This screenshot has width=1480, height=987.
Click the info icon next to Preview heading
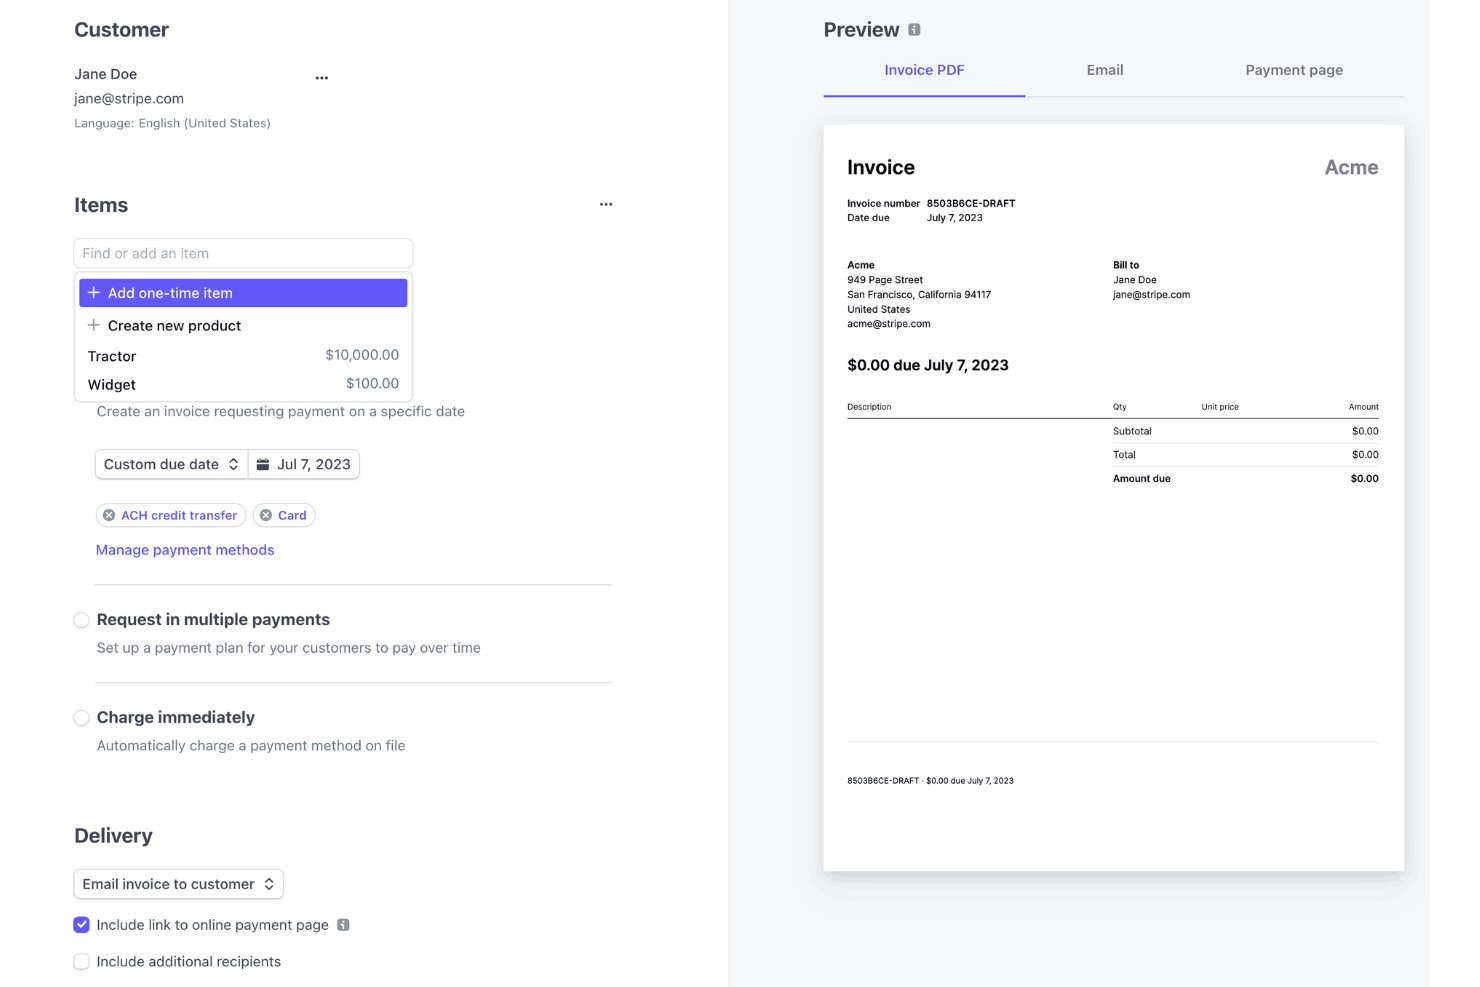click(913, 29)
